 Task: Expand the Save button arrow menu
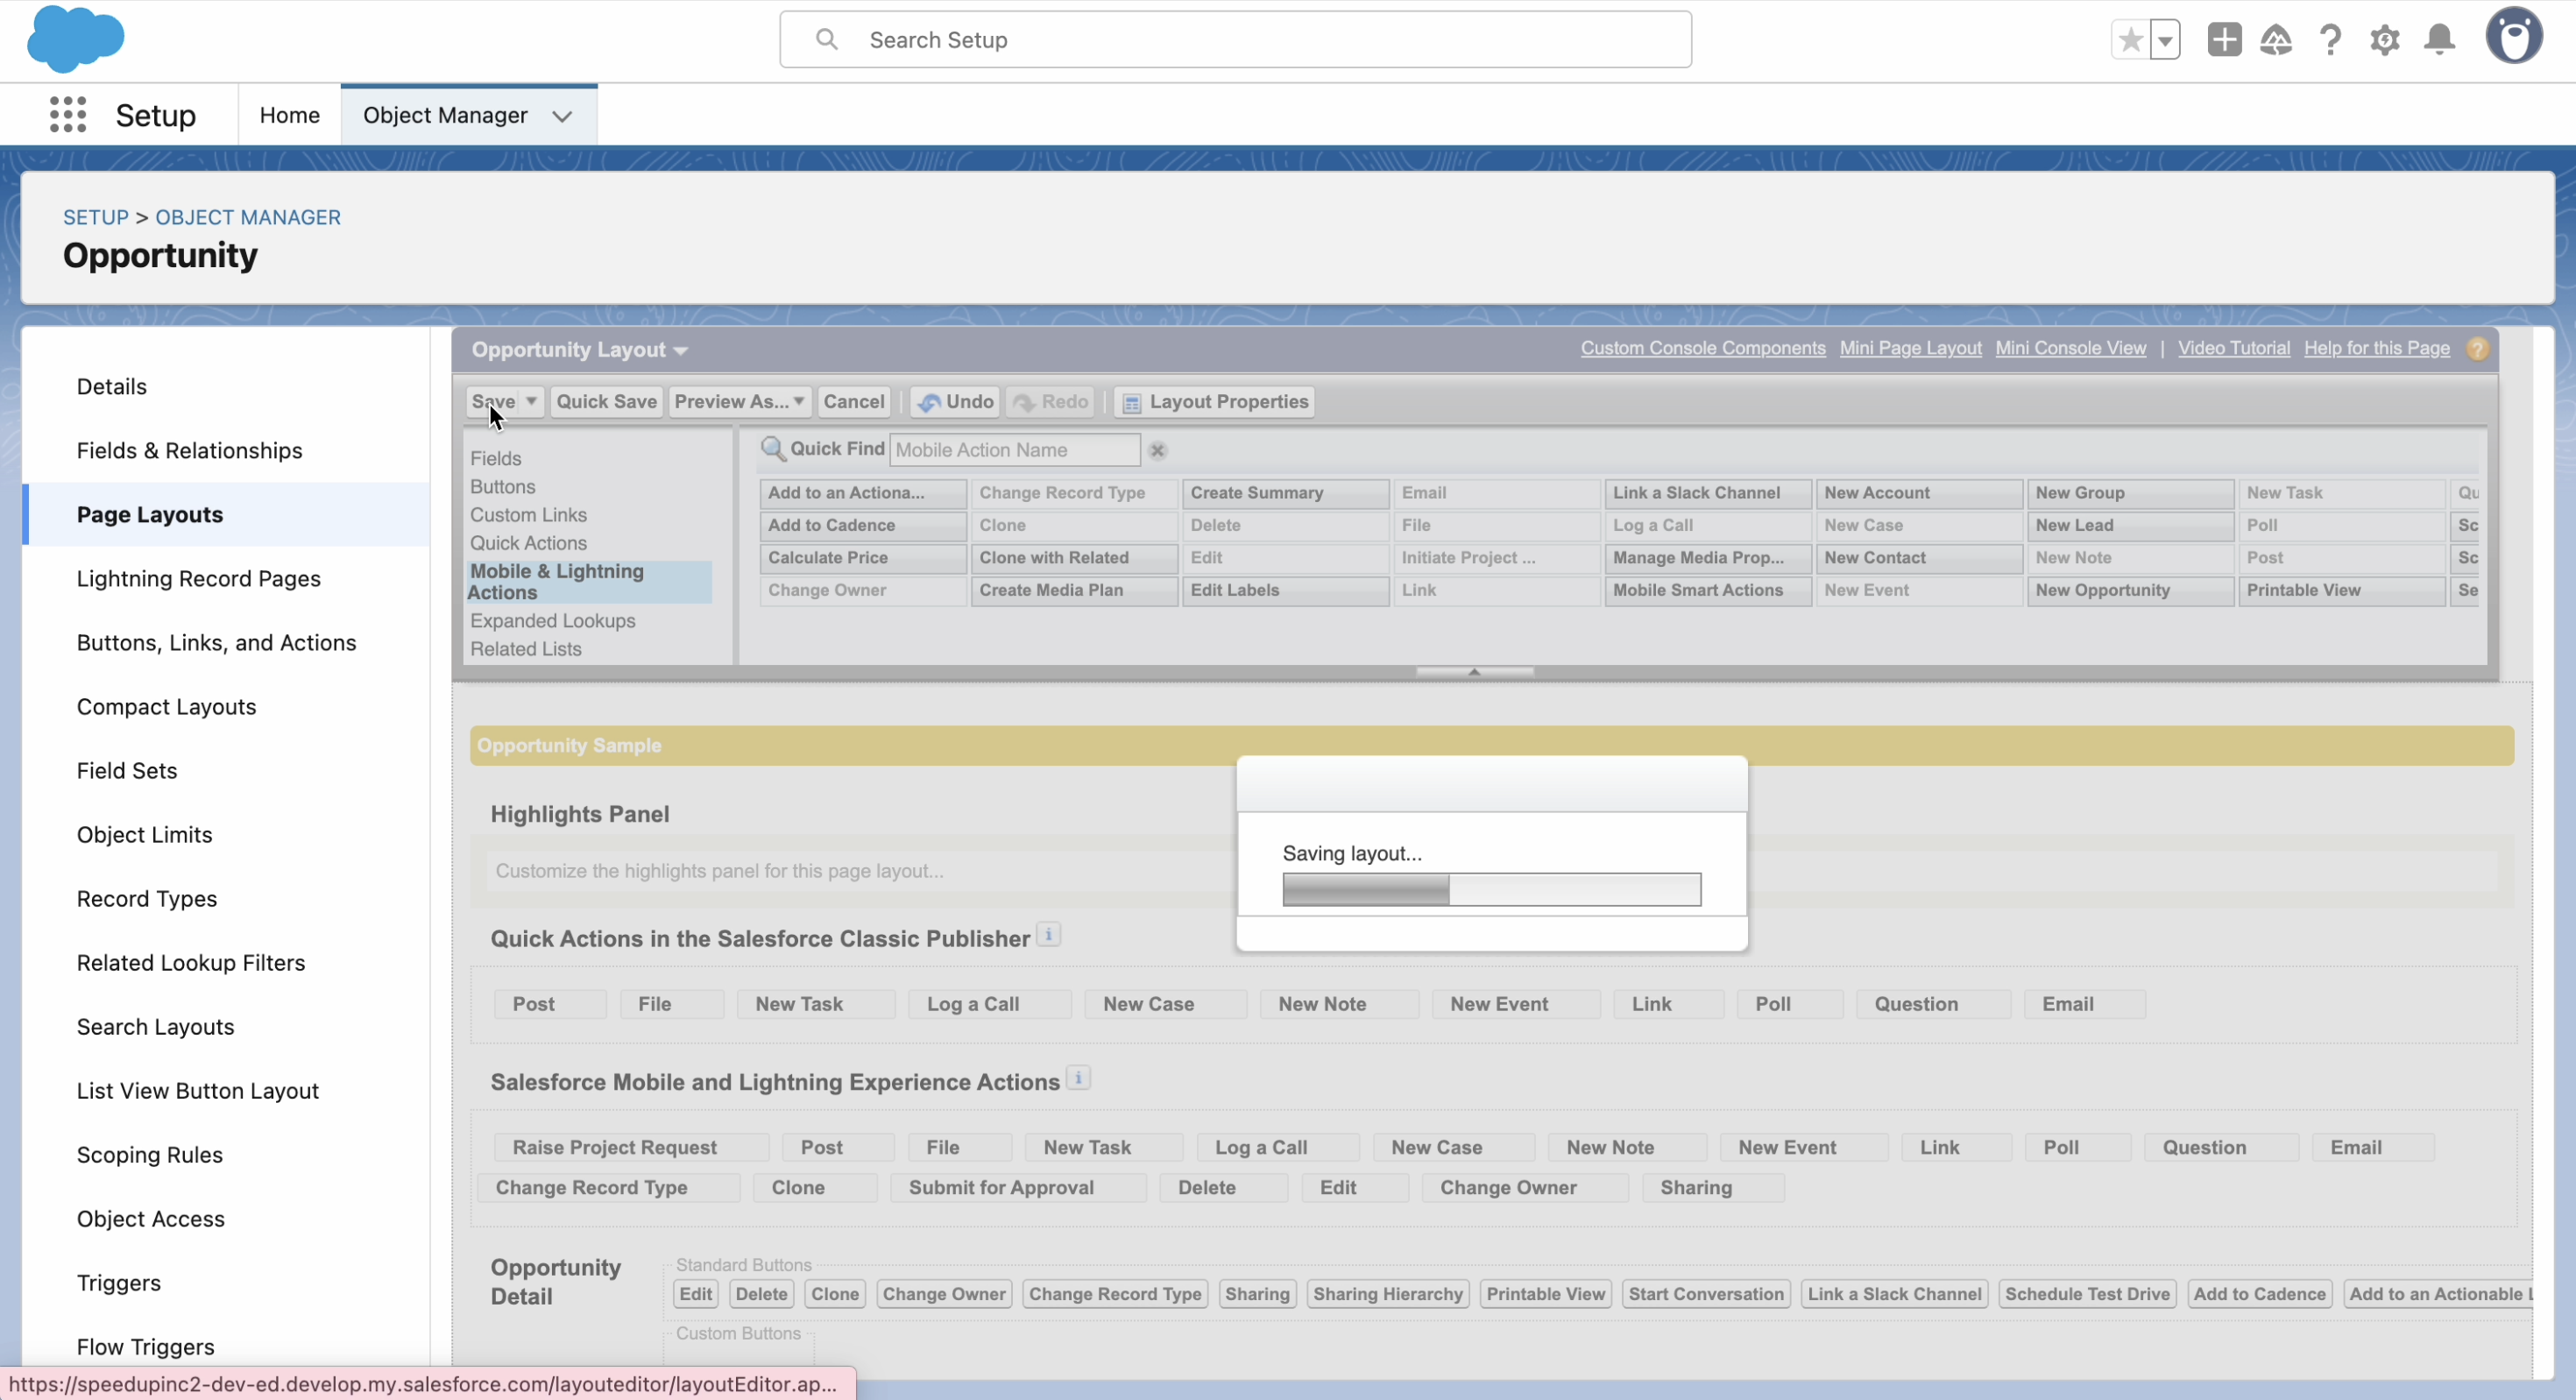(532, 402)
